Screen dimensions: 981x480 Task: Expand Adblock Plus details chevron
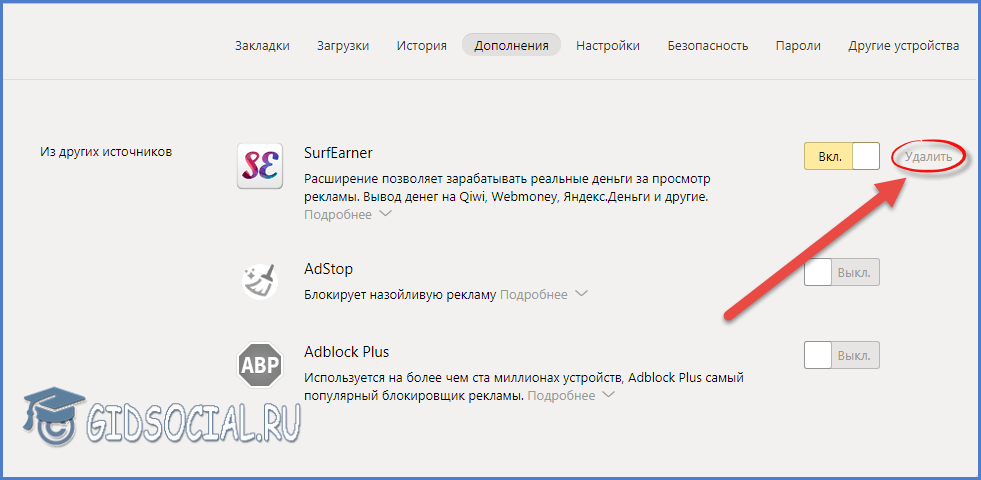point(609,395)
